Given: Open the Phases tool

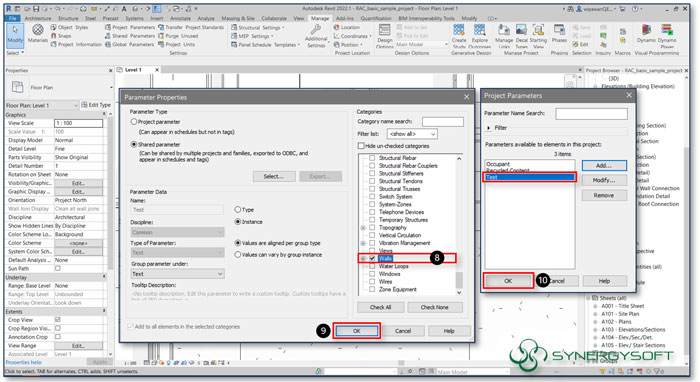Looking at the screenshot, I should tap(559, 34).
